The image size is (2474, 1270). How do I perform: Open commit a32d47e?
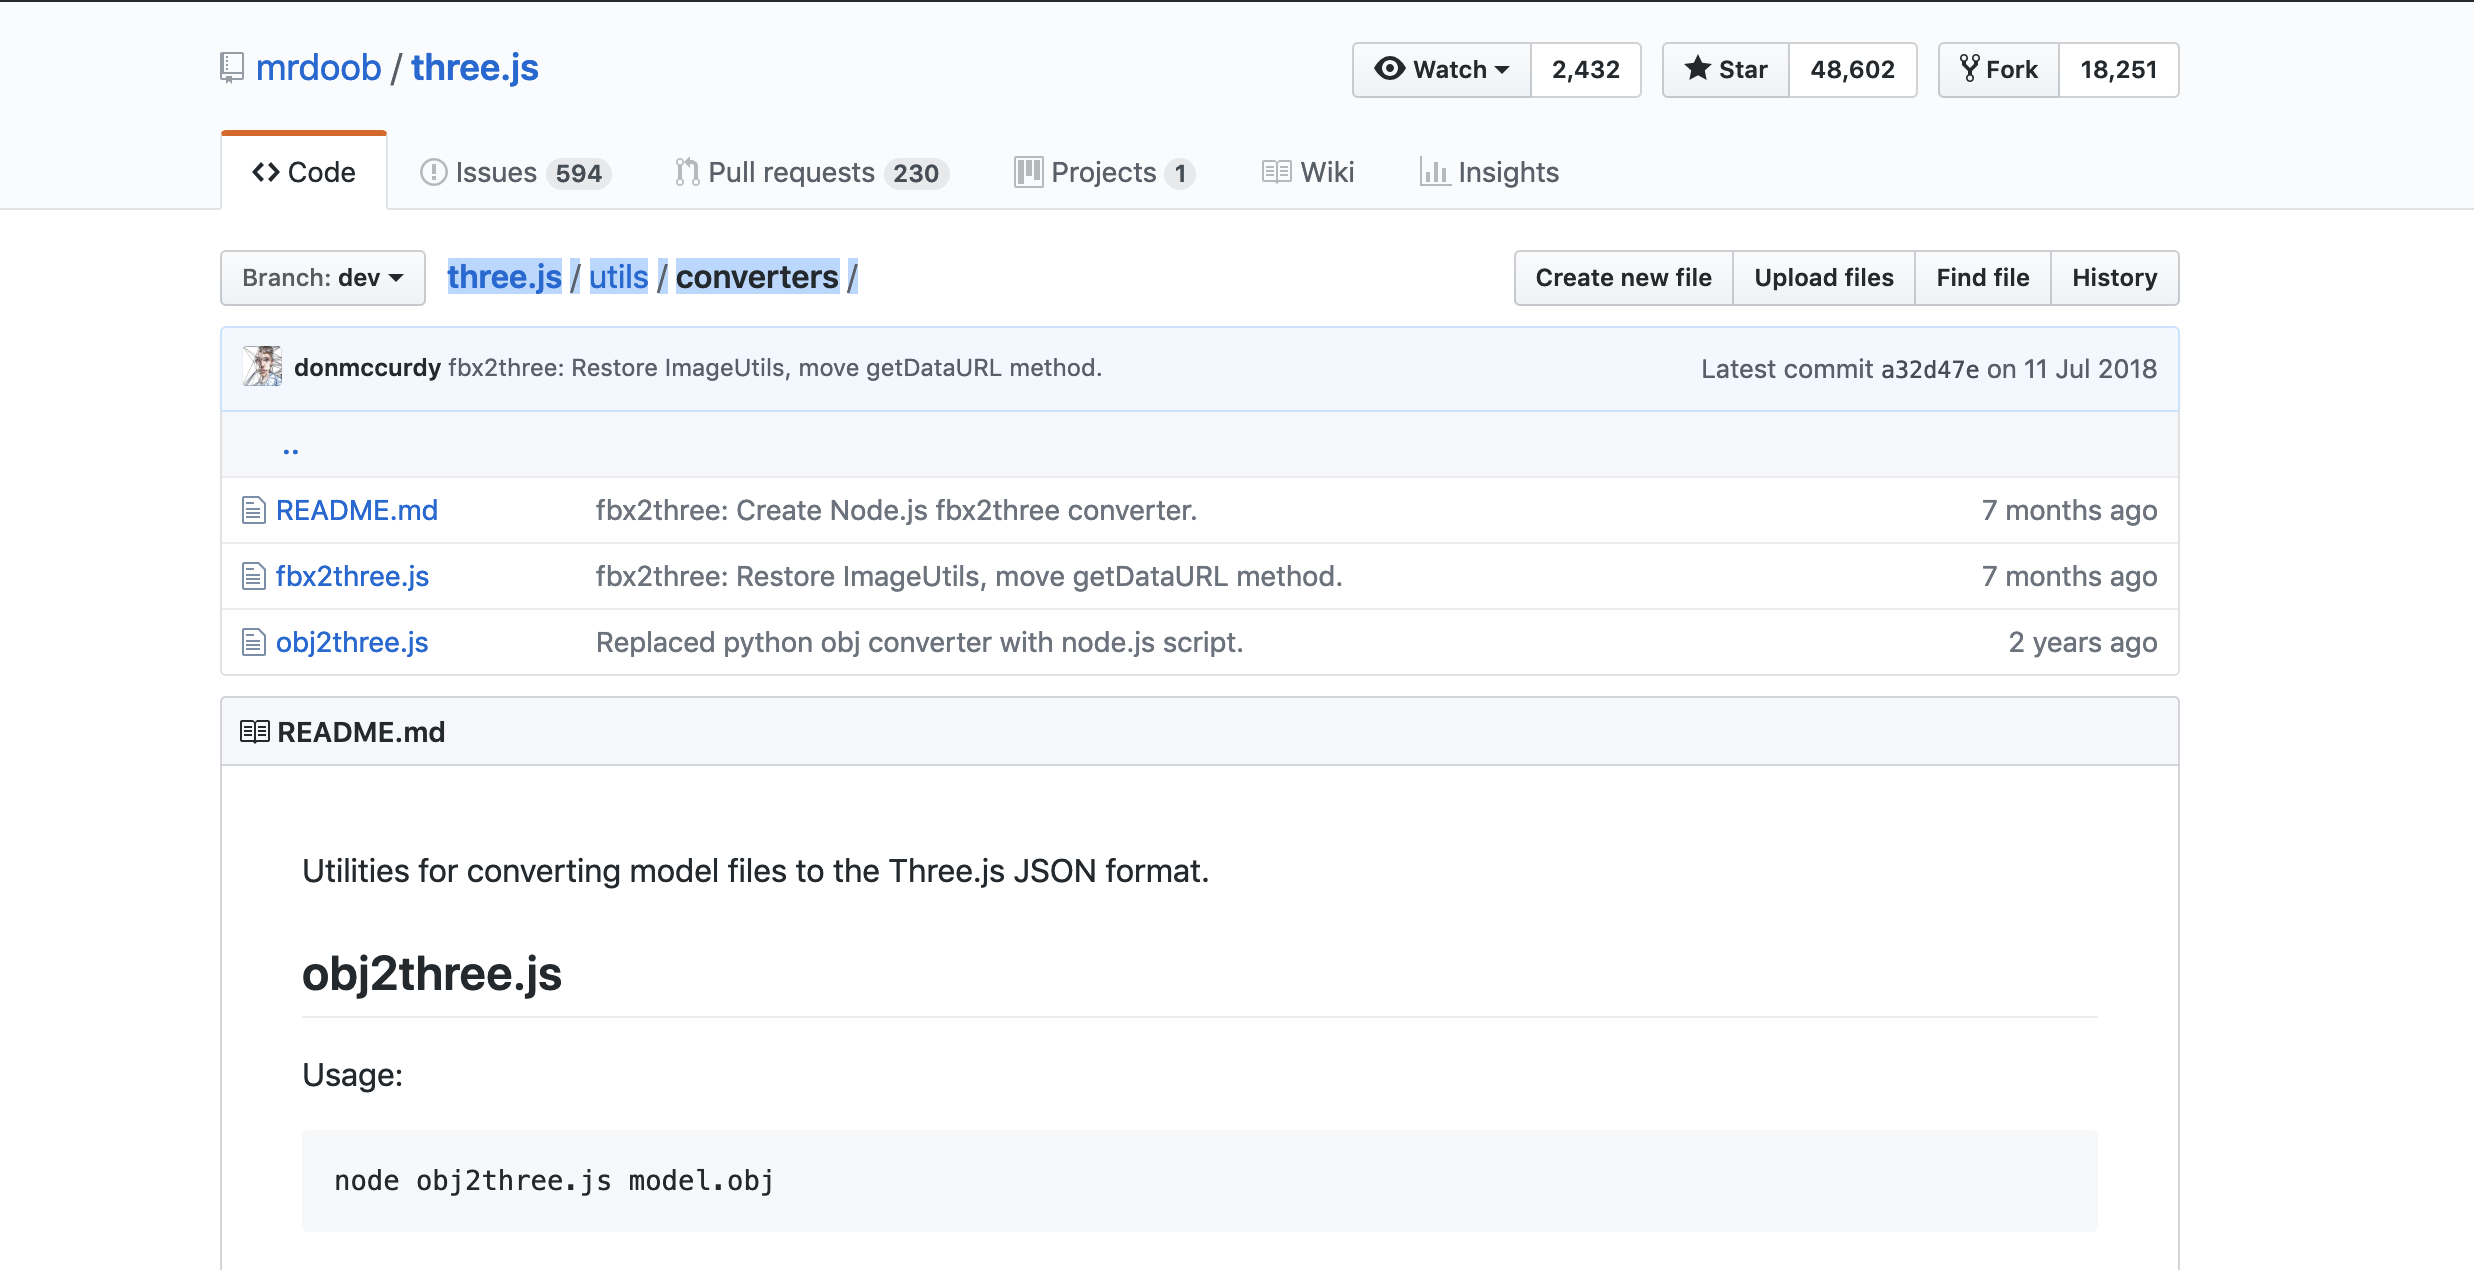click(x=1929, y=369)
